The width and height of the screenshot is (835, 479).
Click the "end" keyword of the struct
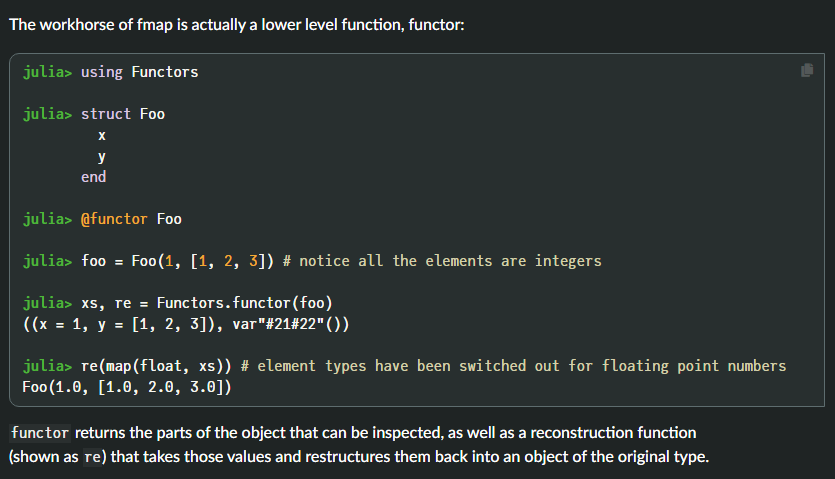[x=93, y=177]
